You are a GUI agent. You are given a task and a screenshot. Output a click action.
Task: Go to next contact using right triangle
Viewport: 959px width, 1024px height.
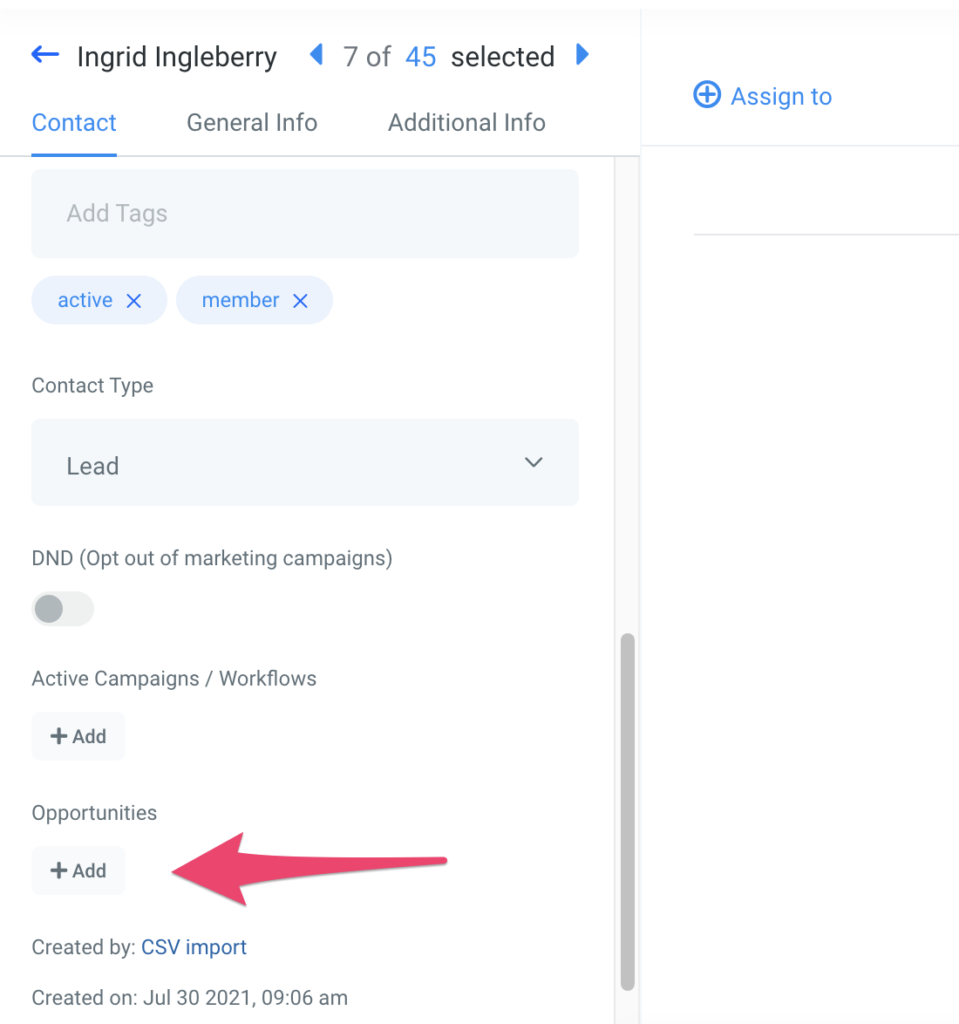[x=582, y=55]
